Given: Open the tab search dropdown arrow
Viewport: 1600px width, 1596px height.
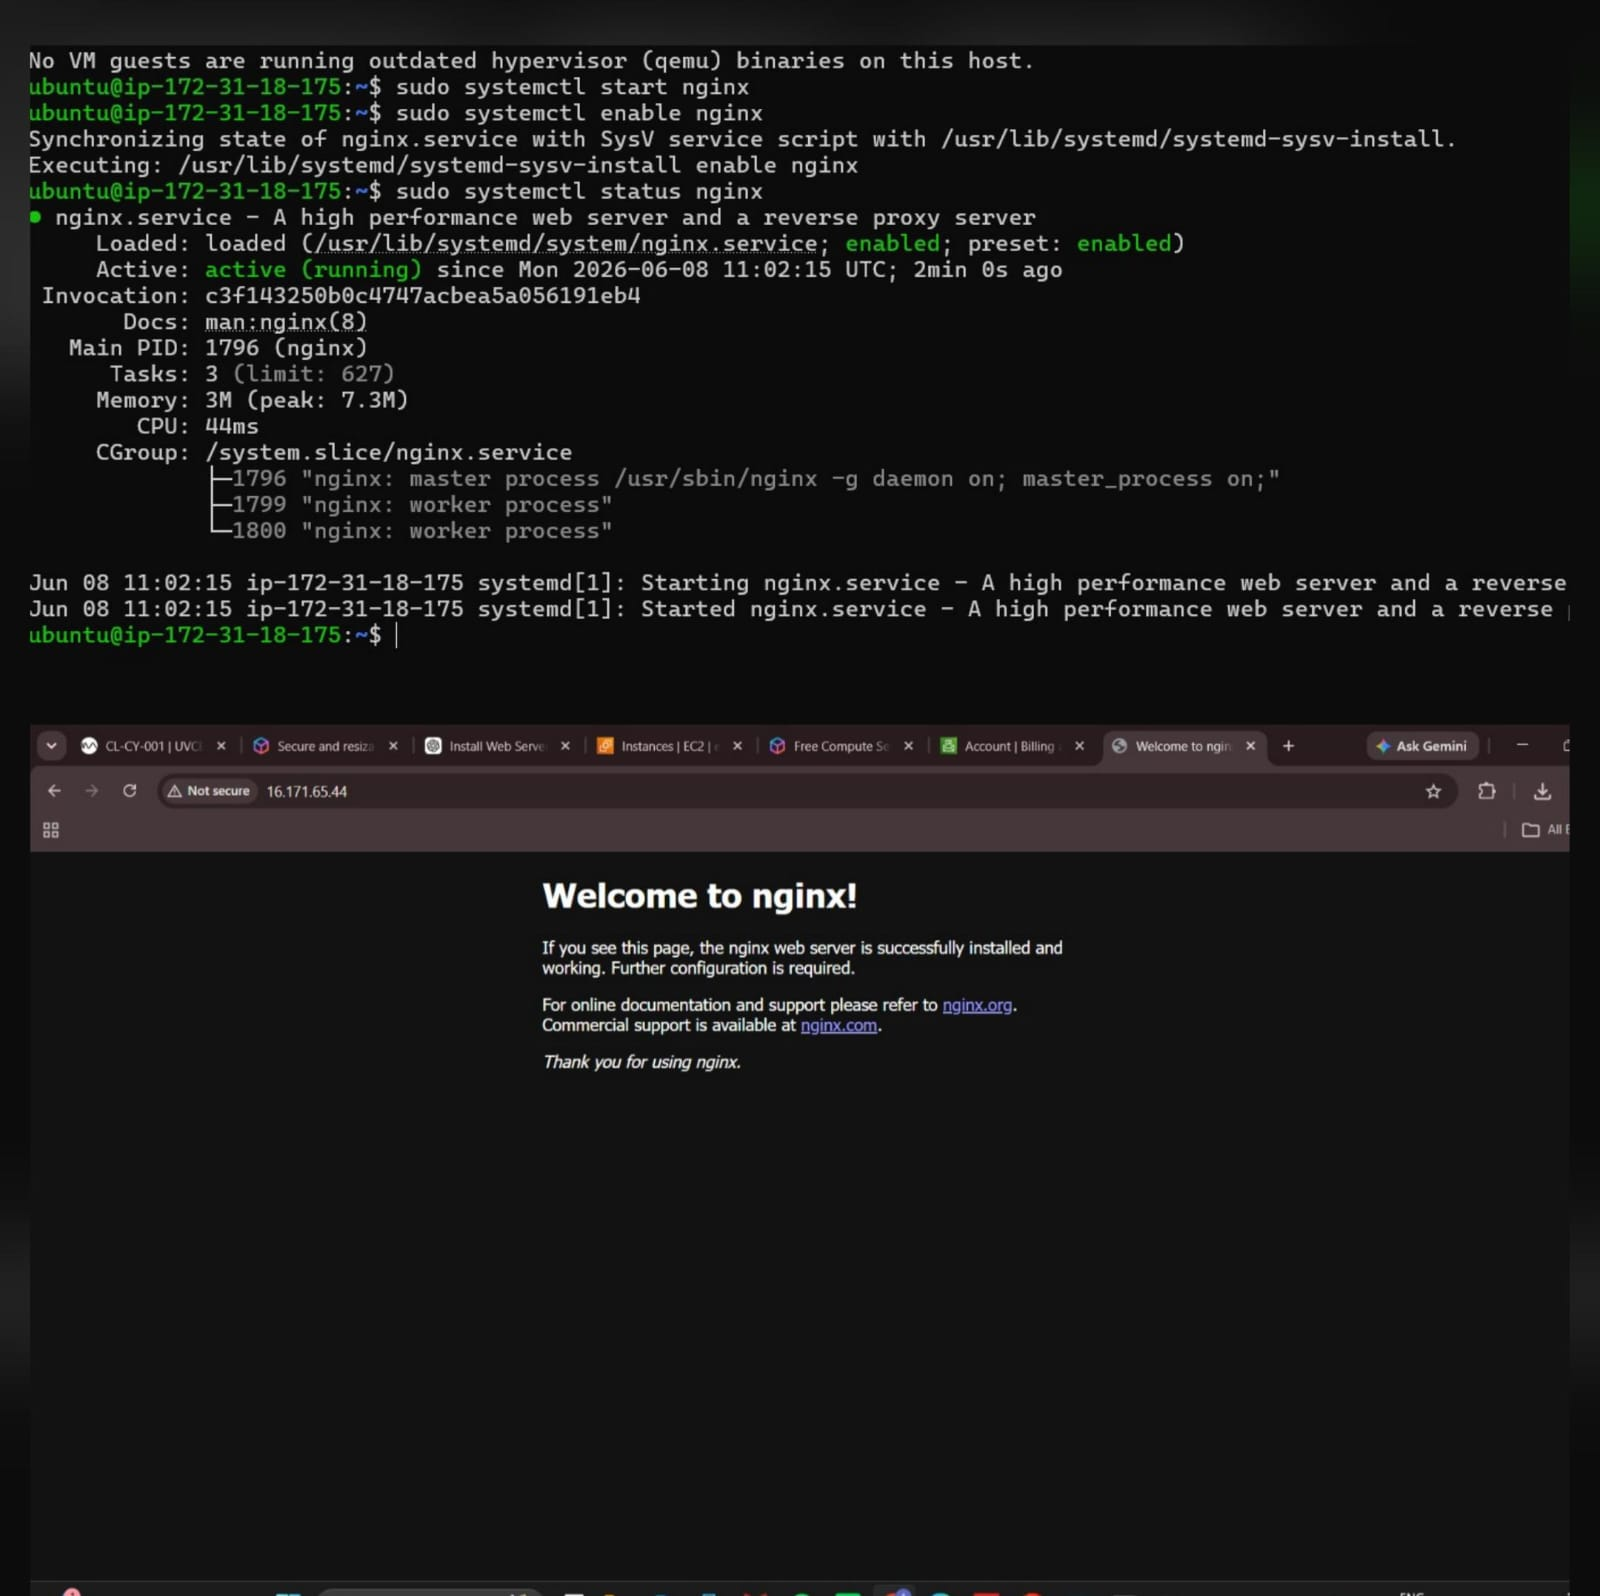Looking at the screenshot, I should [51, 746].
